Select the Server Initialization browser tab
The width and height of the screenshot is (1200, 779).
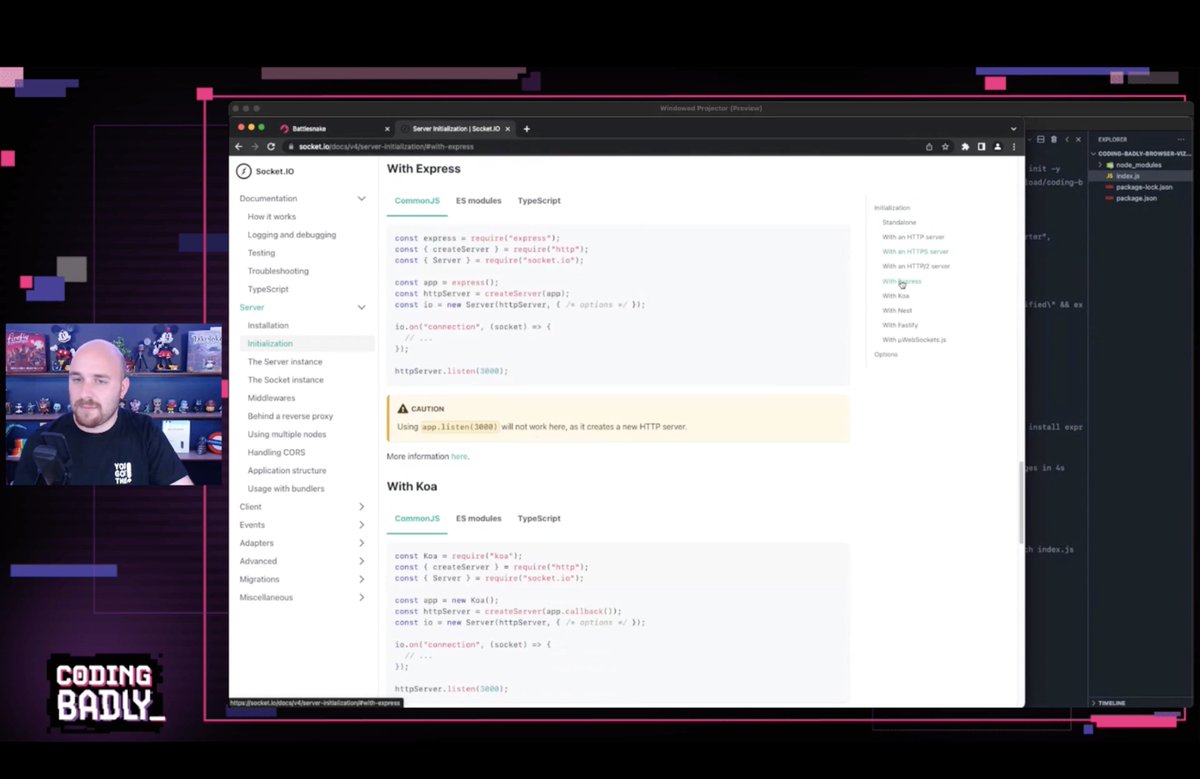click(455, 128)
